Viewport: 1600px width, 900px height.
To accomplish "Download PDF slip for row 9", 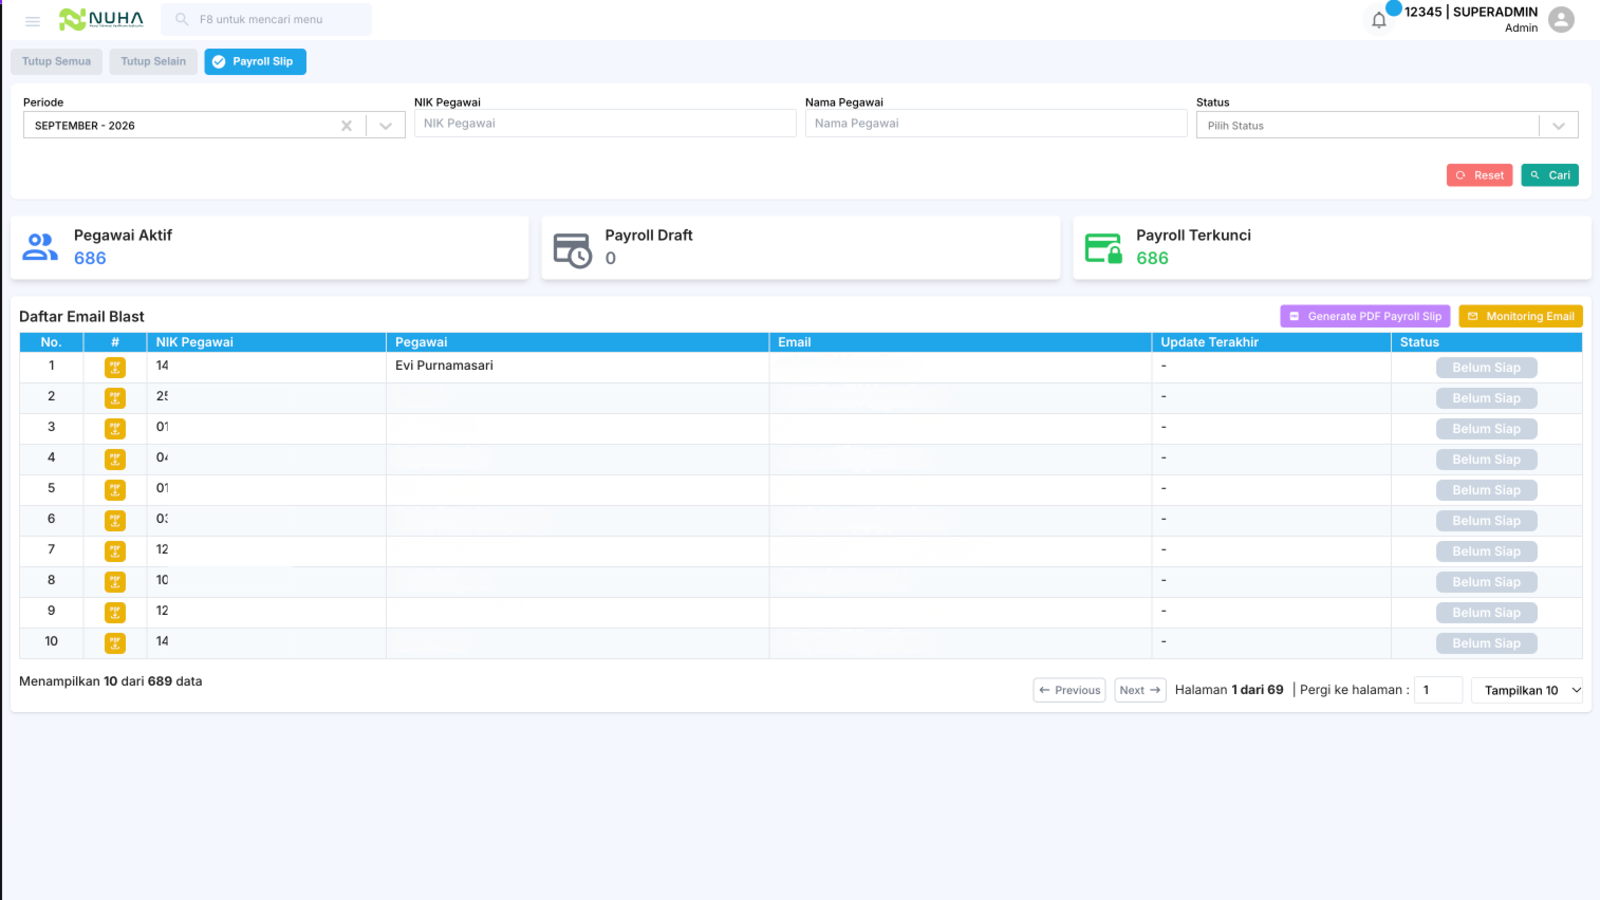I will pyautogui.click(x=115, y=613).
